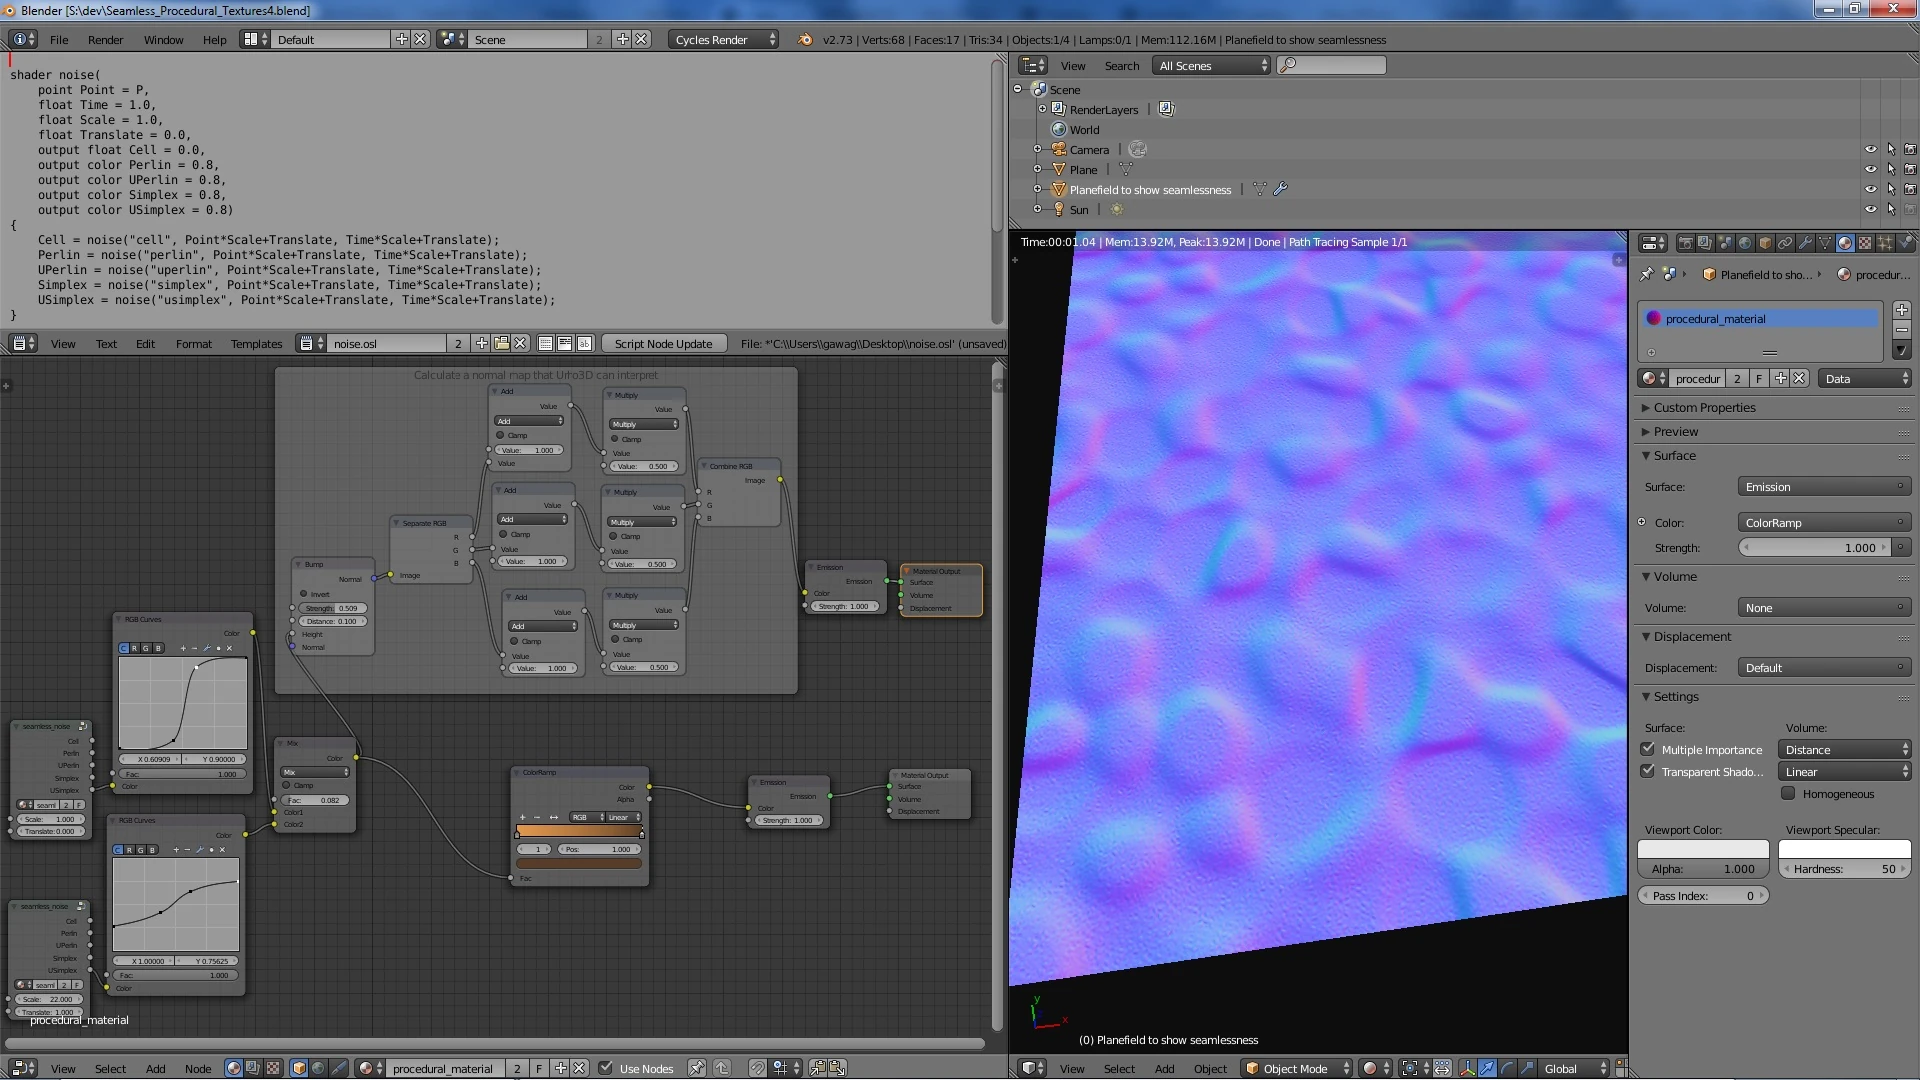Open the Modifiers wrench tab
The image size is (1920, 1080).
click(x=1805, y=243)
